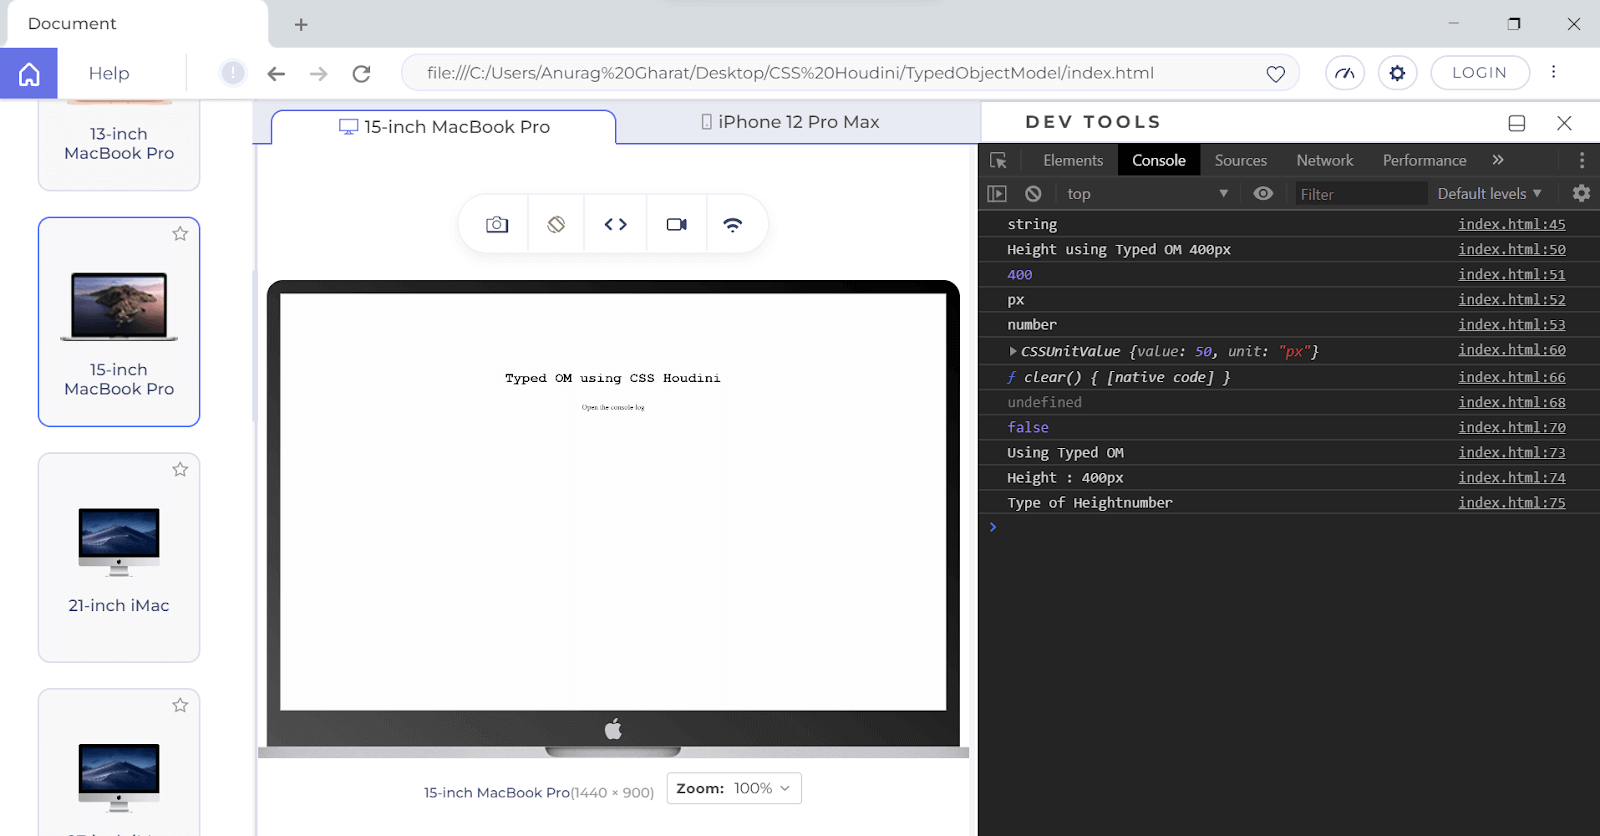
Task: Open the Sources tab
Action: click(1240, 160)
